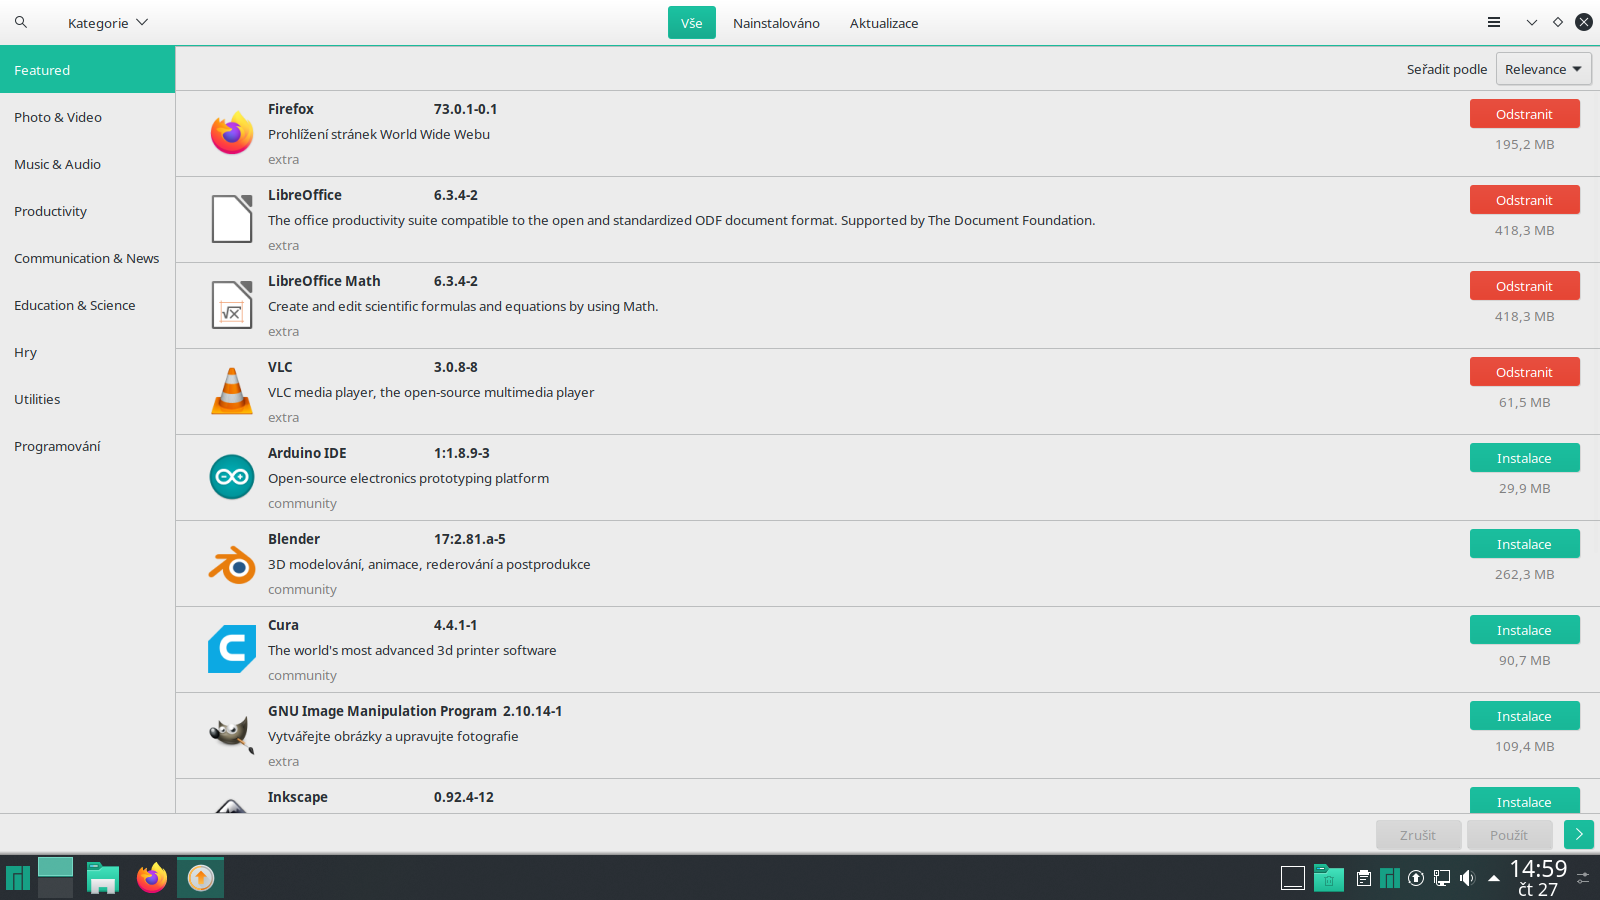Remove VLC with its Odstranit button
The image size is (1600, 900).
(x=1524, y=371)
